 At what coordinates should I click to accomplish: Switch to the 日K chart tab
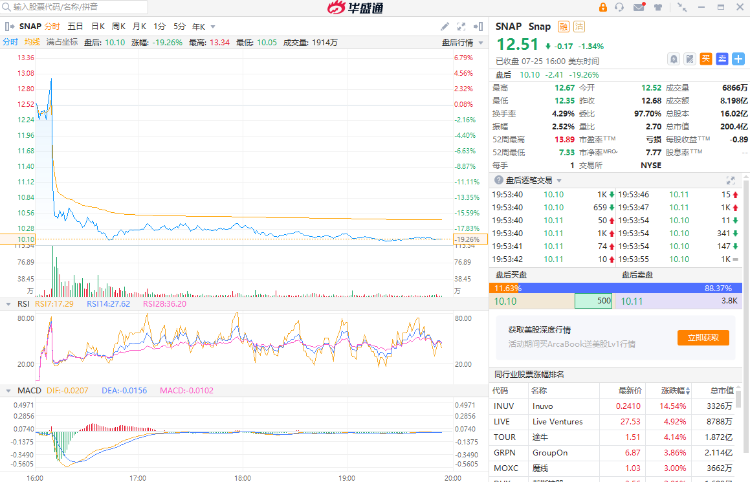pyautogui.click(x=98, y=26)
